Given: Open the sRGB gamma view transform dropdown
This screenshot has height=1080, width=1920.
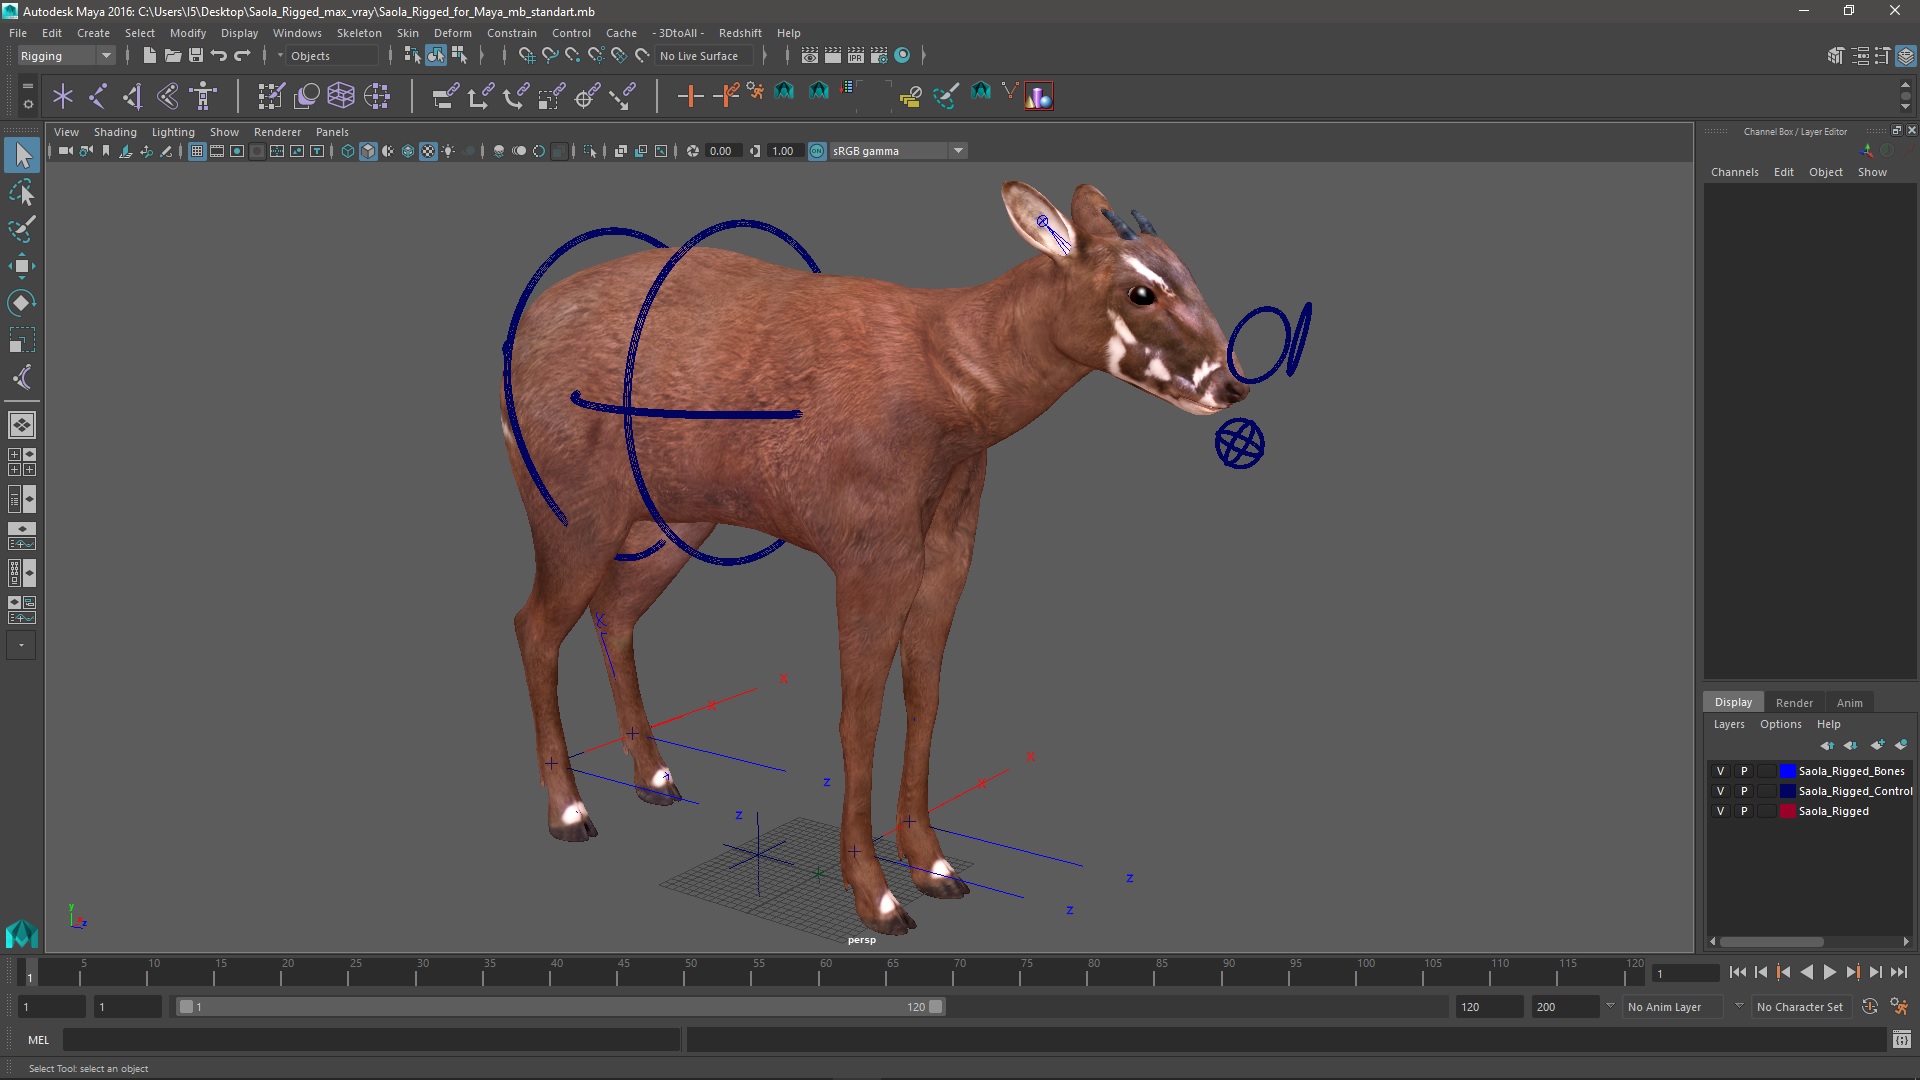Looking at the screenshot, I should 898,151.
